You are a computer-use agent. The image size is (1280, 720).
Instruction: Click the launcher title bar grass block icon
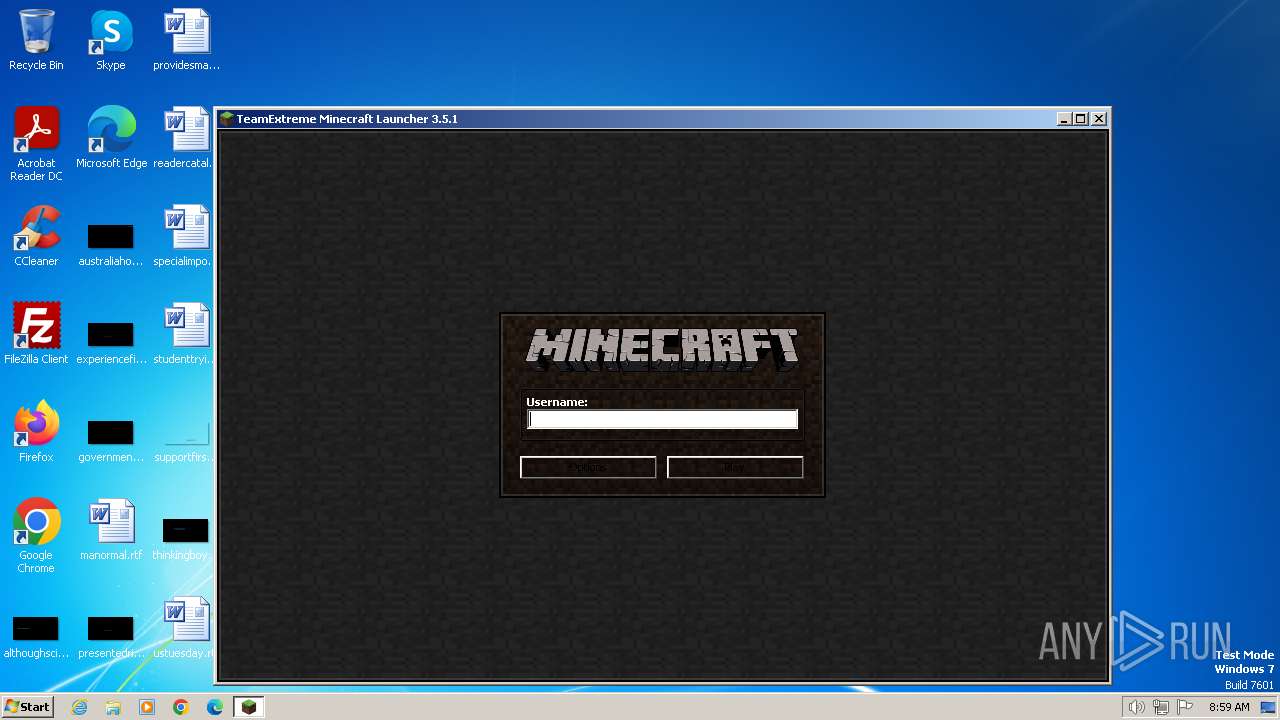(x=227, y=119)
